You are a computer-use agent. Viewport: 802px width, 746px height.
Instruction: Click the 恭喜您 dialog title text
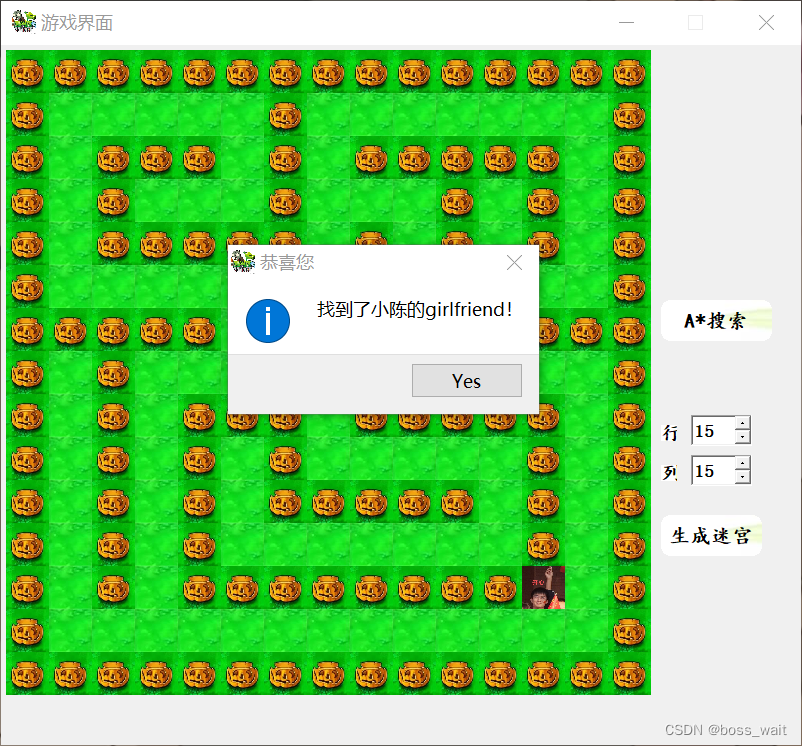[x=287, y=263]
